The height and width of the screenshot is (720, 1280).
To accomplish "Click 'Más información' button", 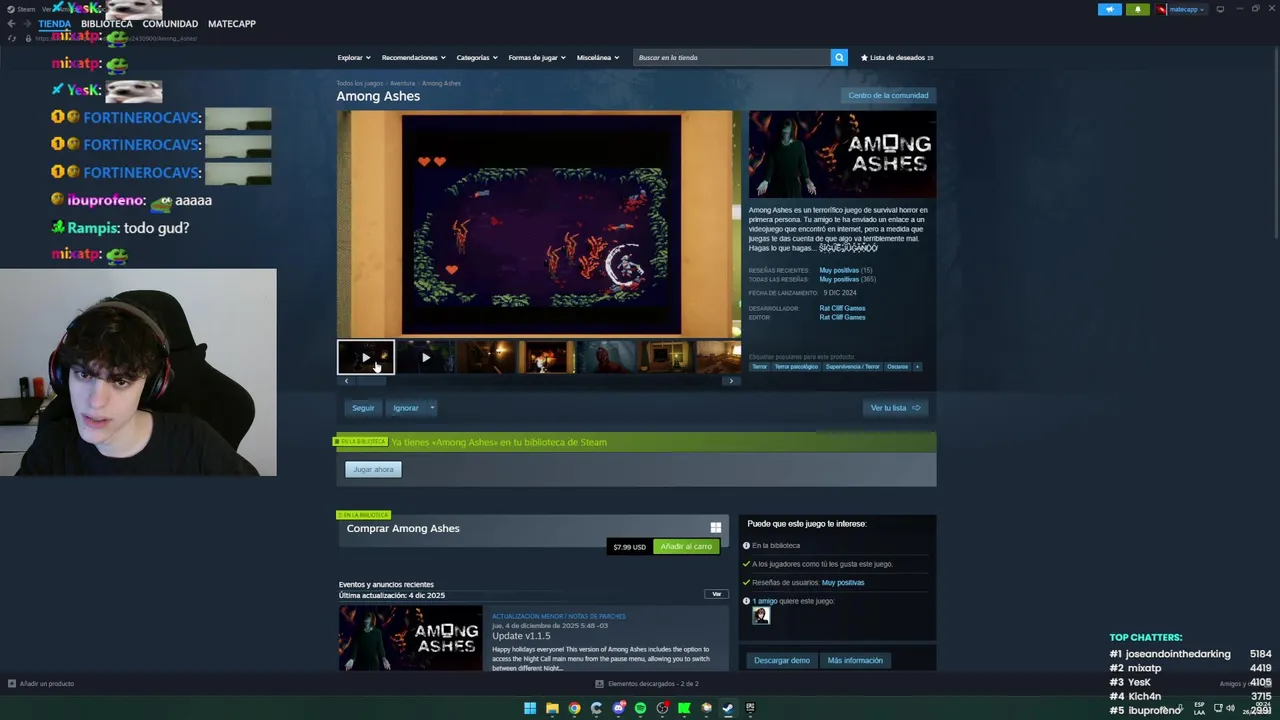I will coord(855,660).
